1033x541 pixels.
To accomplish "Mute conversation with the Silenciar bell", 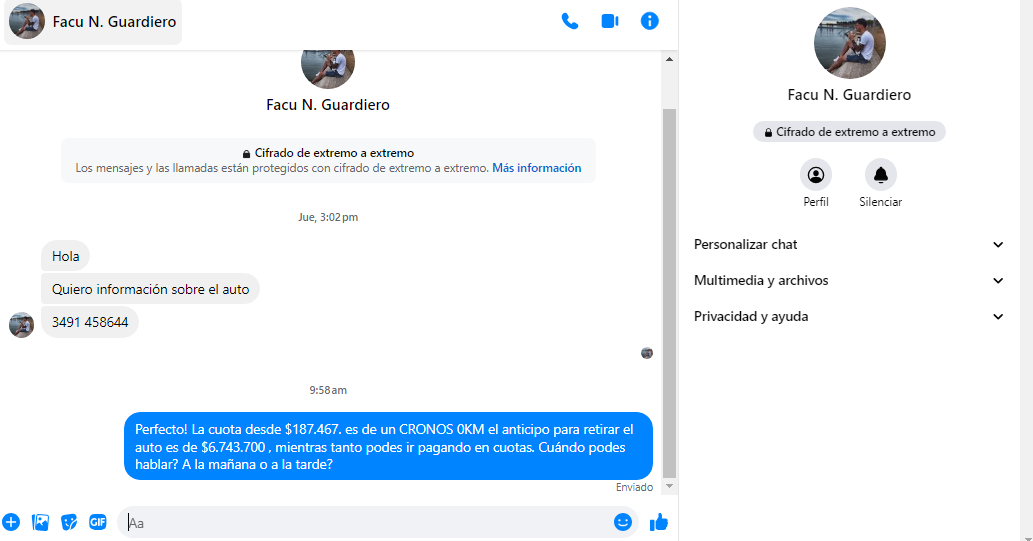I will pyautogui.click(x=880, y=183).
